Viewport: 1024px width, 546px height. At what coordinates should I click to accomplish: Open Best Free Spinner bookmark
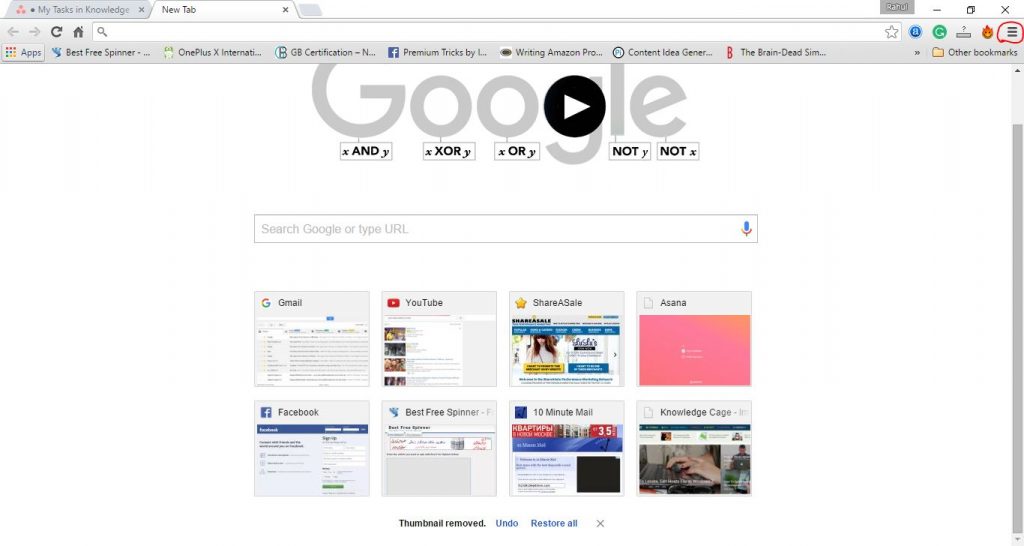coord(101,52)
